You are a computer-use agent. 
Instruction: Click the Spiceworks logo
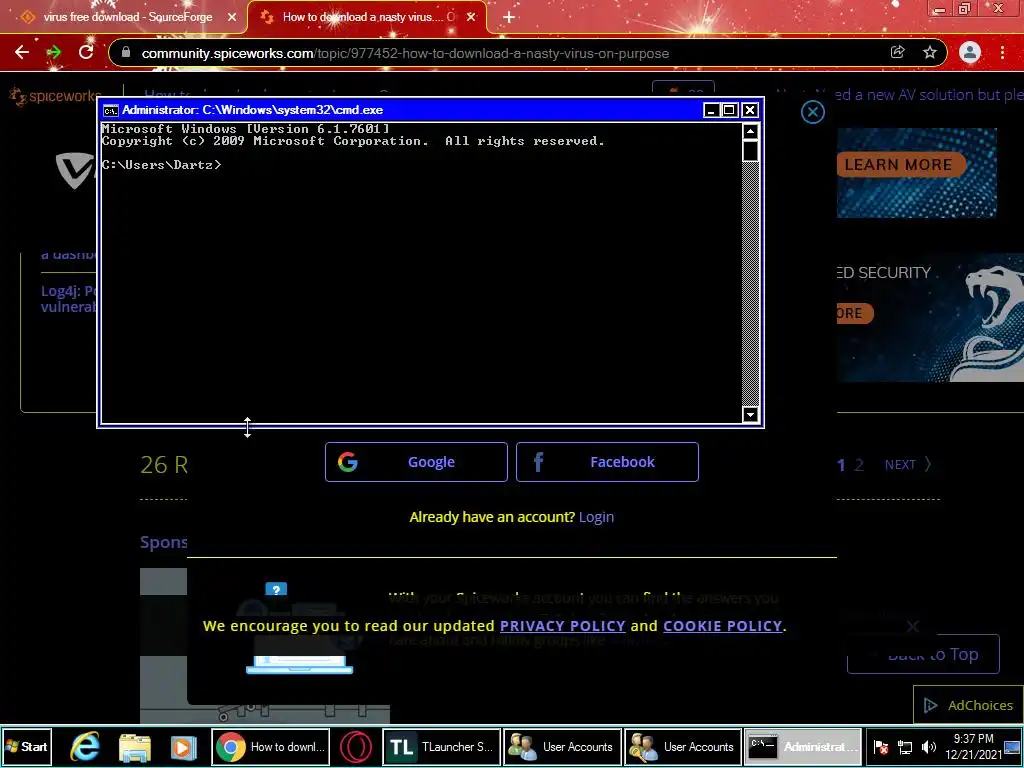pyautogui.click(x=56, y=97)
